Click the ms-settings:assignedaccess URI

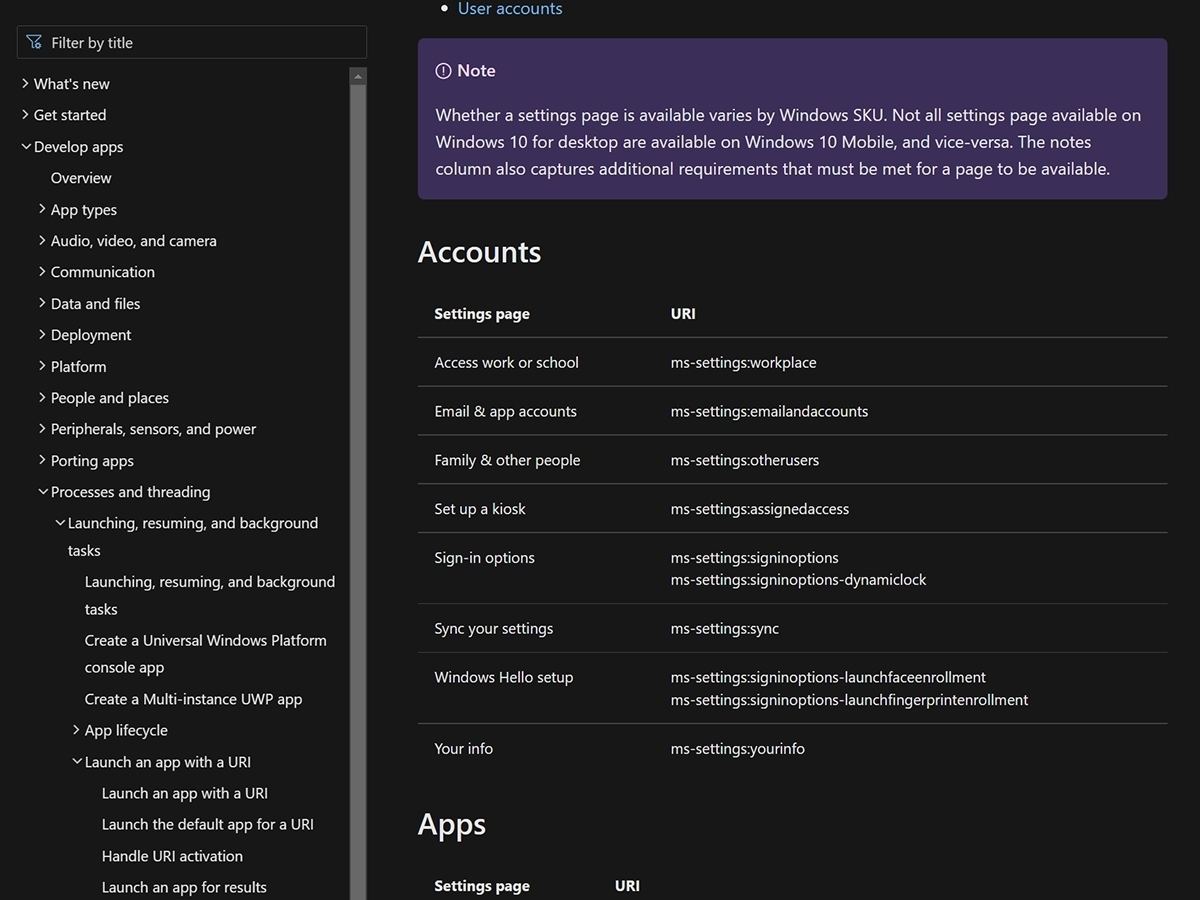(x=760, y=510)
